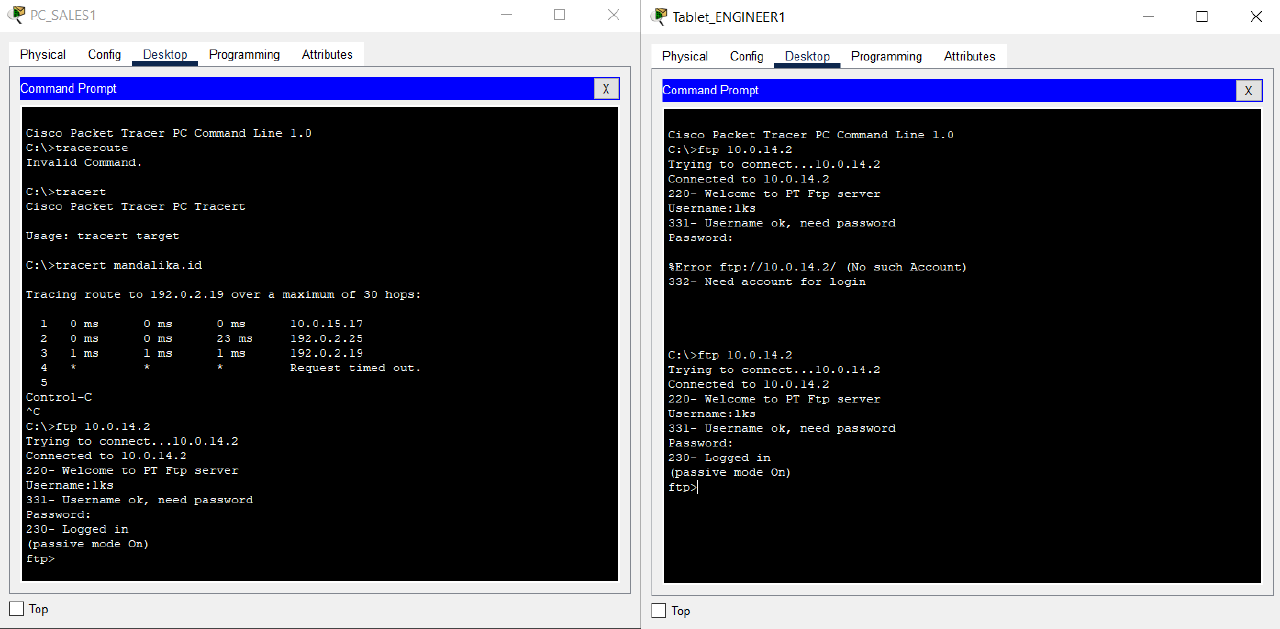Open the Programming tab of Tablet_ENGINEER1
1280x629 pixels.
pos(886,56)
